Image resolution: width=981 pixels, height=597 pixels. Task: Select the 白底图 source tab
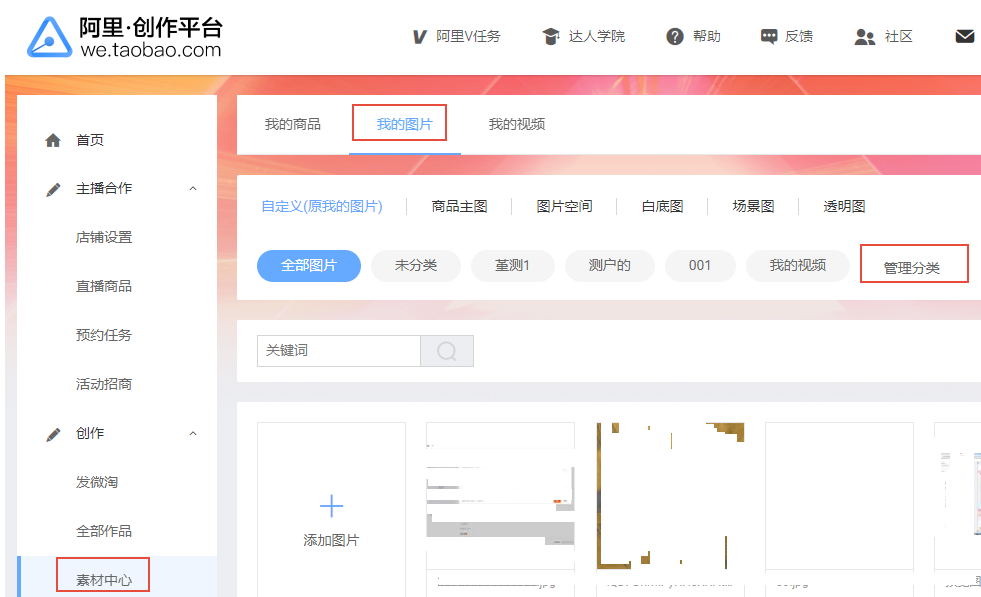663,206
